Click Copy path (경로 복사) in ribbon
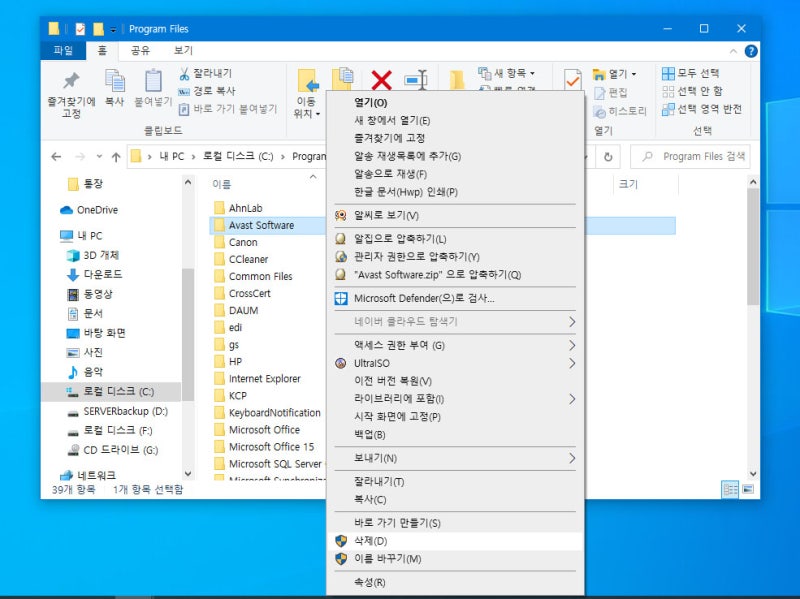This screenshot has width=800, height=599. pos(207,91)
